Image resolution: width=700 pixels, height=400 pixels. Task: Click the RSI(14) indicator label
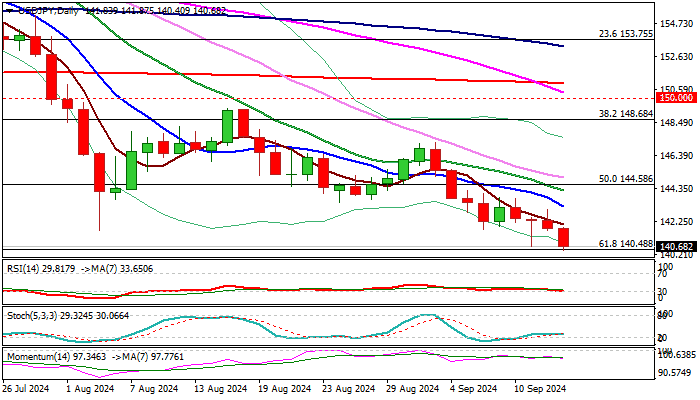(x=24, y=268)
